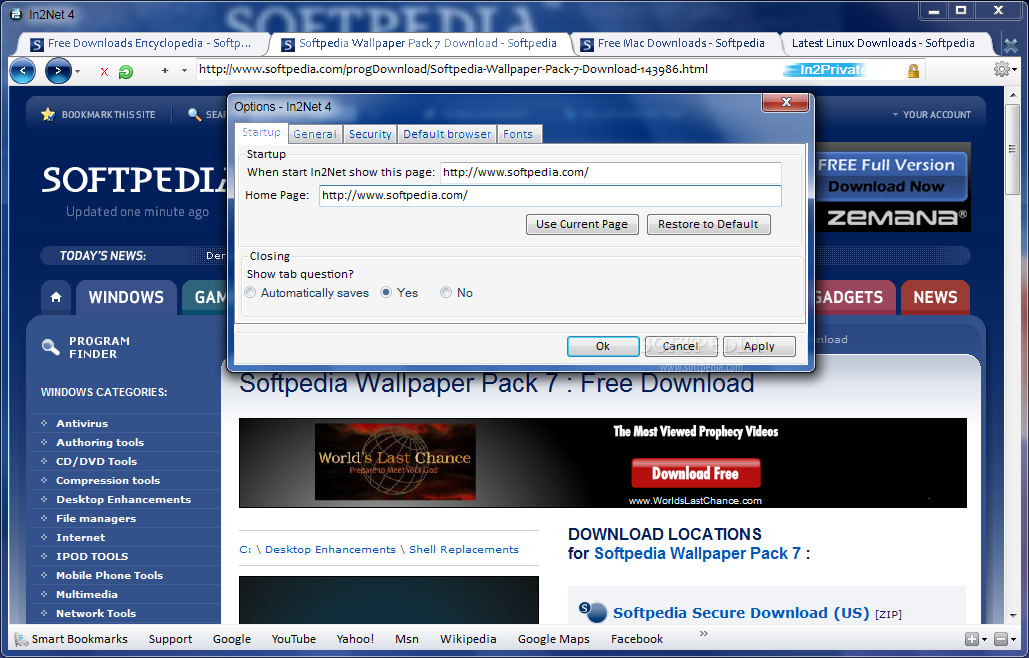This screenshot has height=658, width=1029.
Task: Click the Bookmark This Site star icon
Action: point(48,115)
